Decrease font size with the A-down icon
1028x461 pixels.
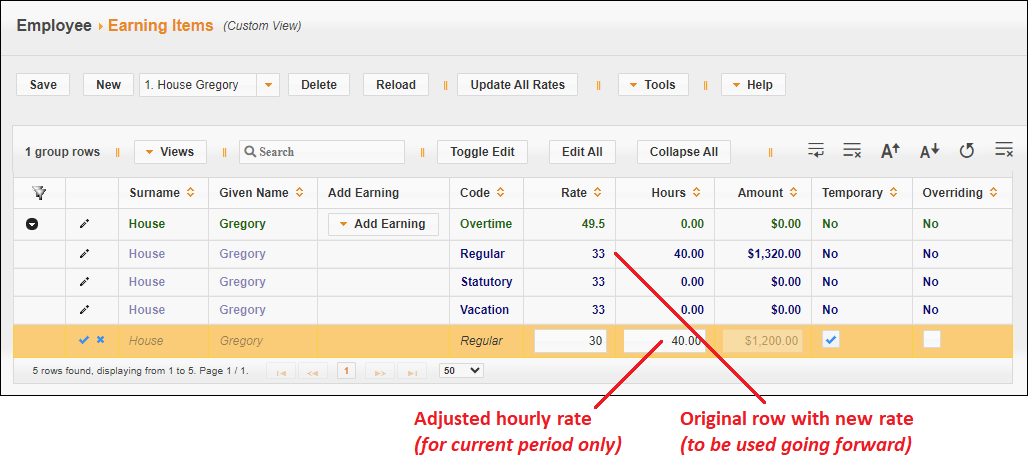pos(929,151)
